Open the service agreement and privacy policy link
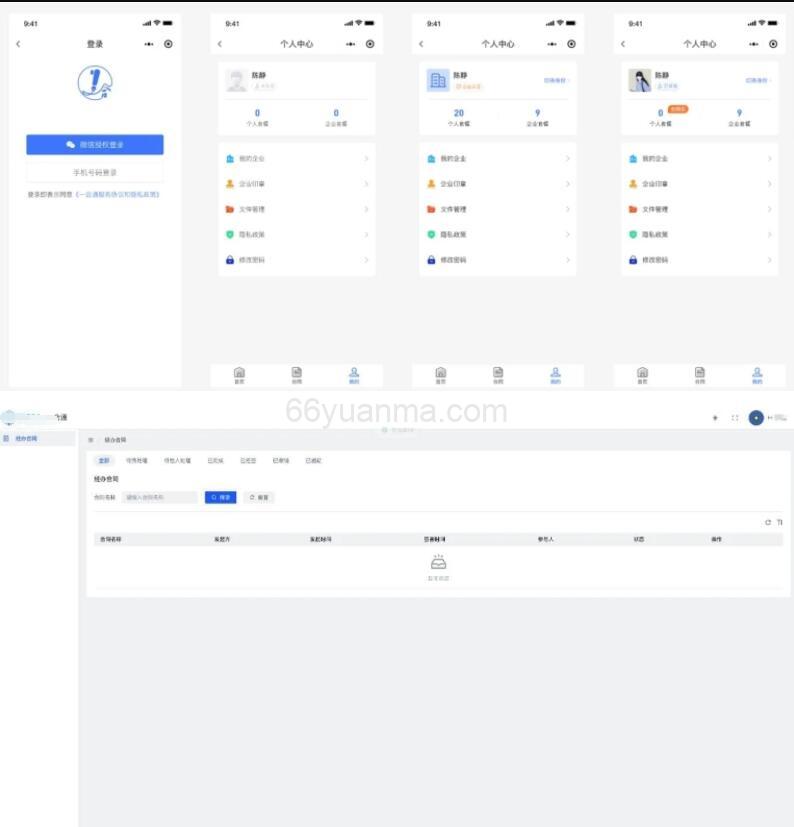Image resolution: width=794 pixels, height=827 pixels. point(118,195)
